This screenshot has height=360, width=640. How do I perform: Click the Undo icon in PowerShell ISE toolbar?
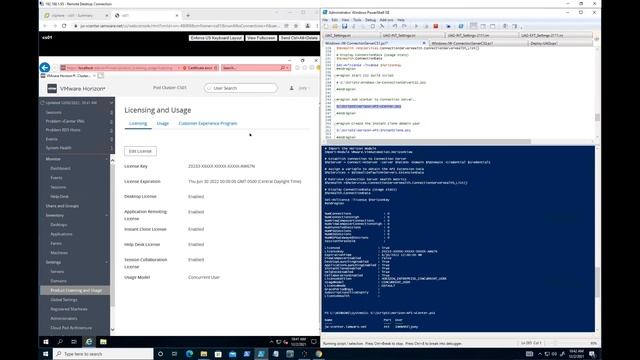pyautogui.click(x=395, y=27)
